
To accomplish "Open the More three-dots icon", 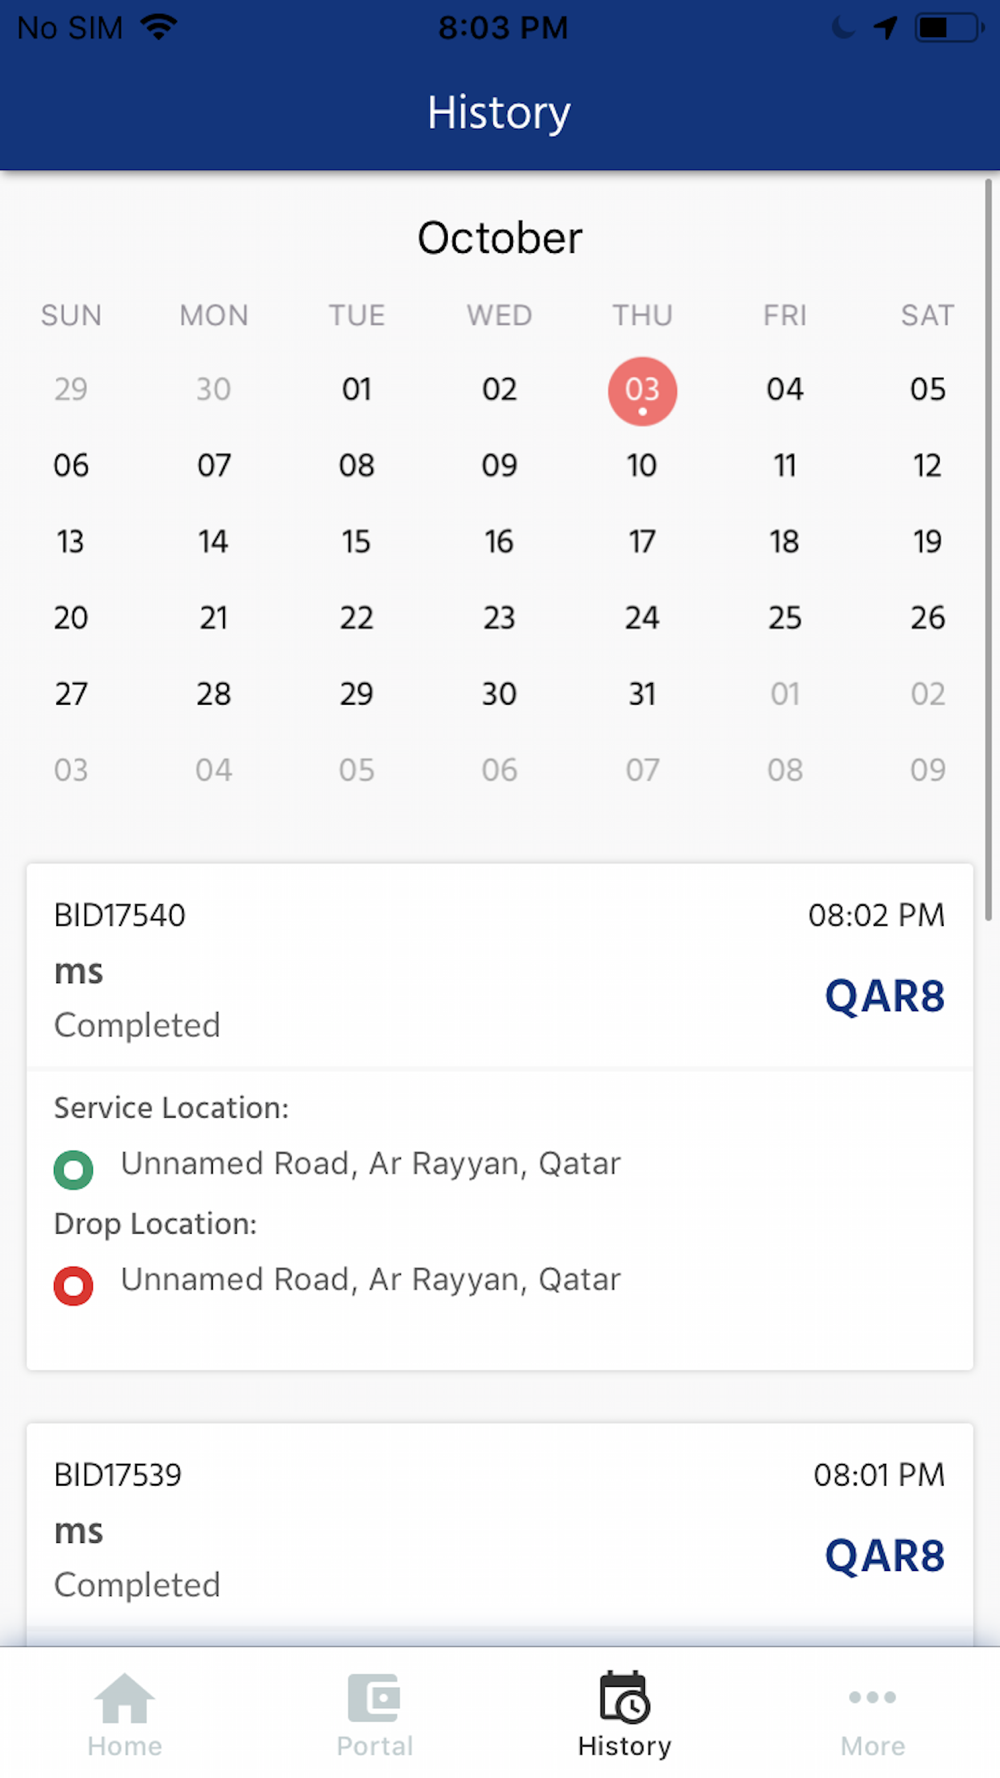I will [872, 1697].
